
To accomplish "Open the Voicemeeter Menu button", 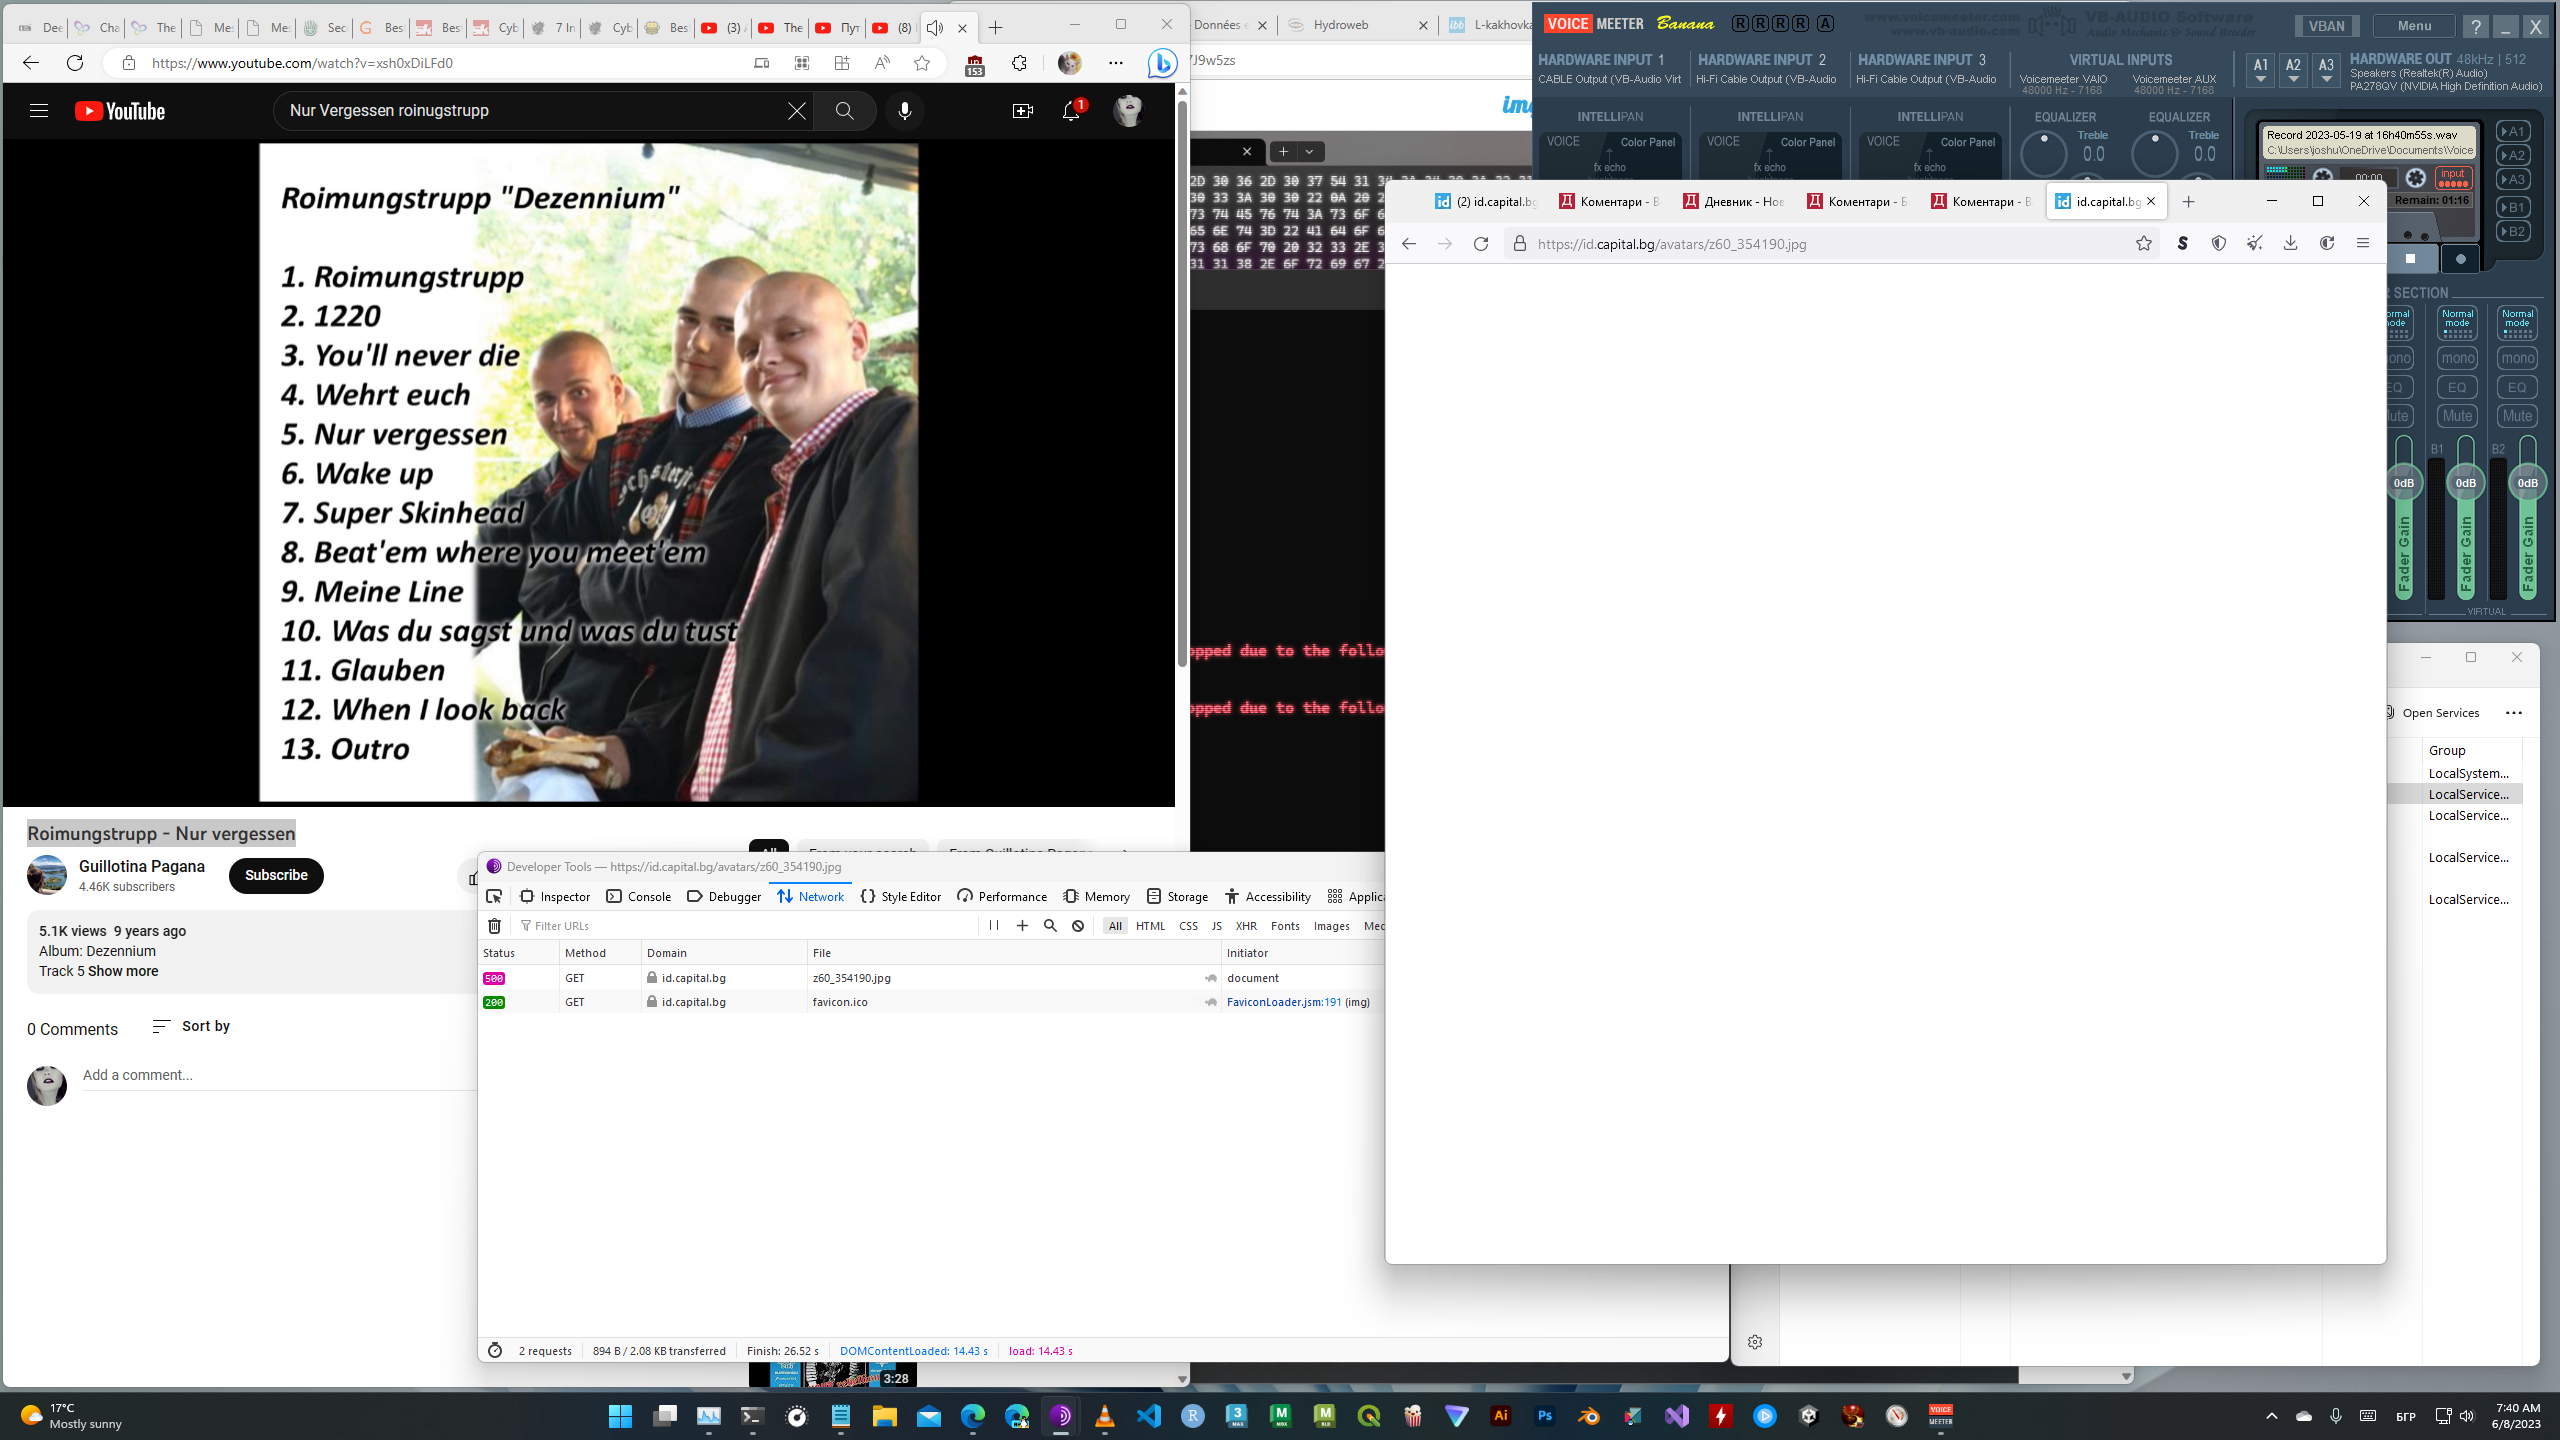I will pyautogui.click(x=2414, y=26).
